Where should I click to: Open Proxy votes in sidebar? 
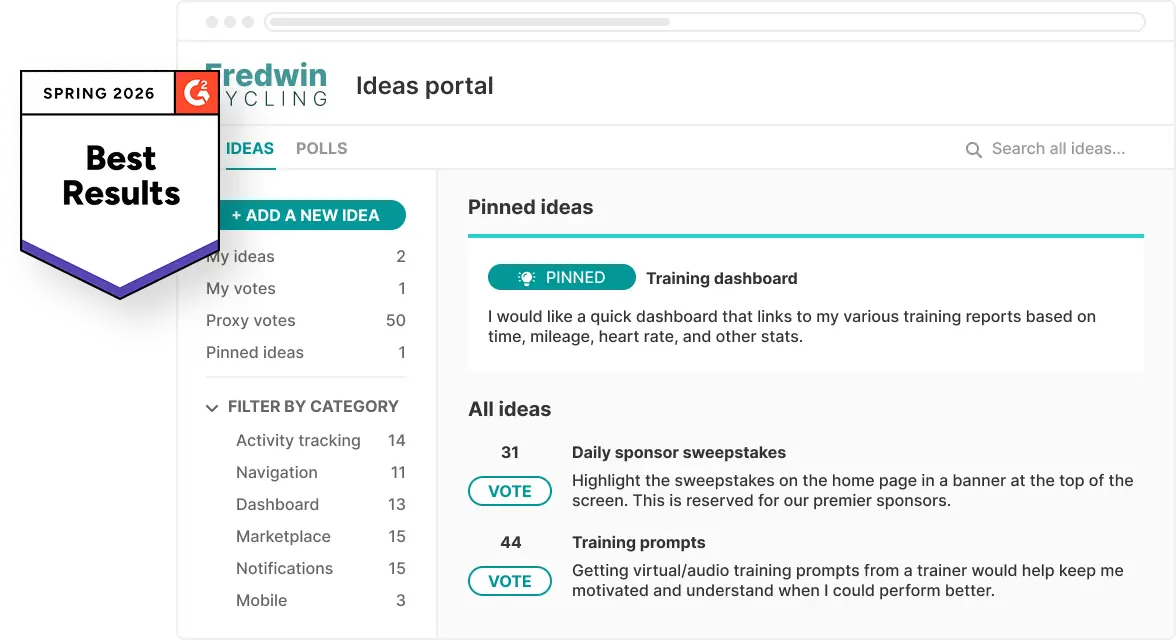point(251,321)
